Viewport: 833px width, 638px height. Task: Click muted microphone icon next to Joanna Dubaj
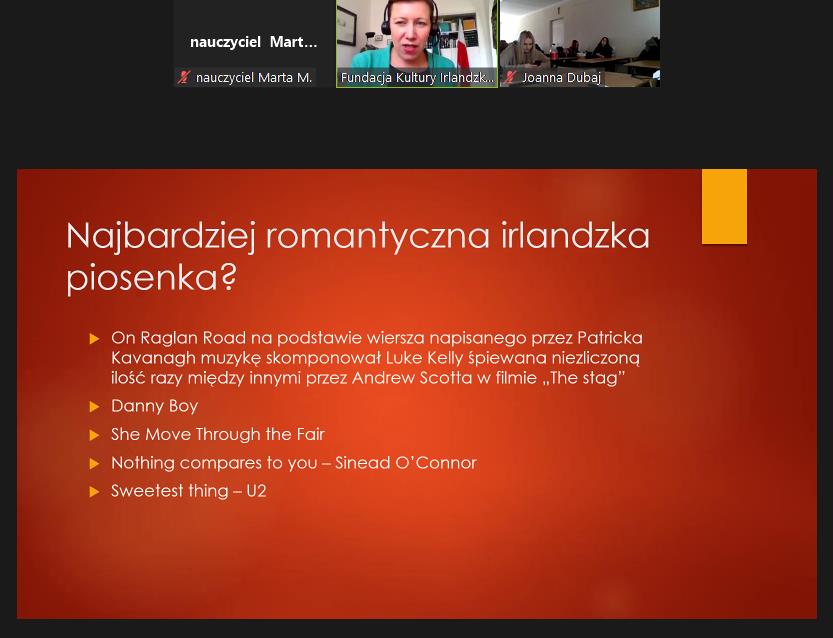tap(510, 77)
